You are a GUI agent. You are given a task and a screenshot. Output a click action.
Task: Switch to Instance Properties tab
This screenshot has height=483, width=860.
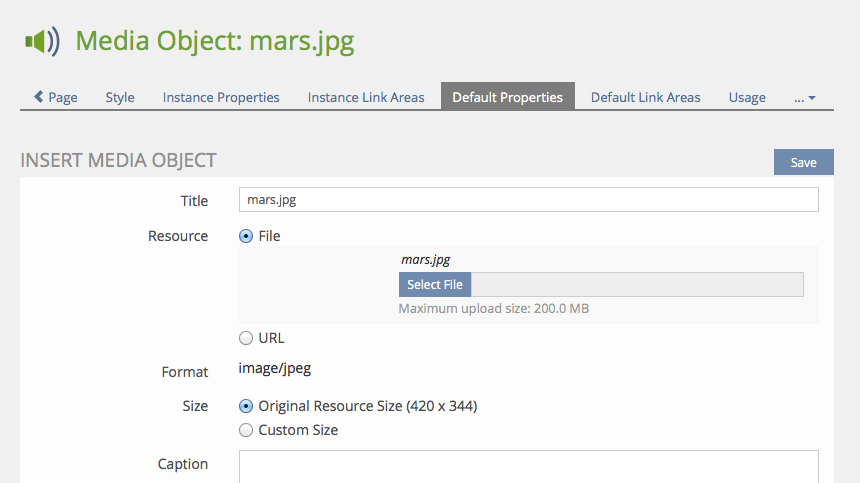click(x=221, y=97)
